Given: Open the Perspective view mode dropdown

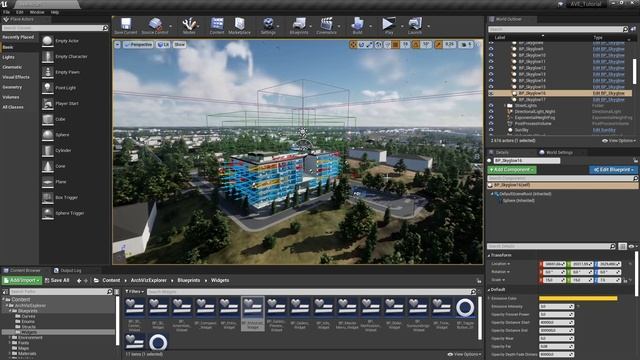Looking at the screenshot, I should pos(138,44).
